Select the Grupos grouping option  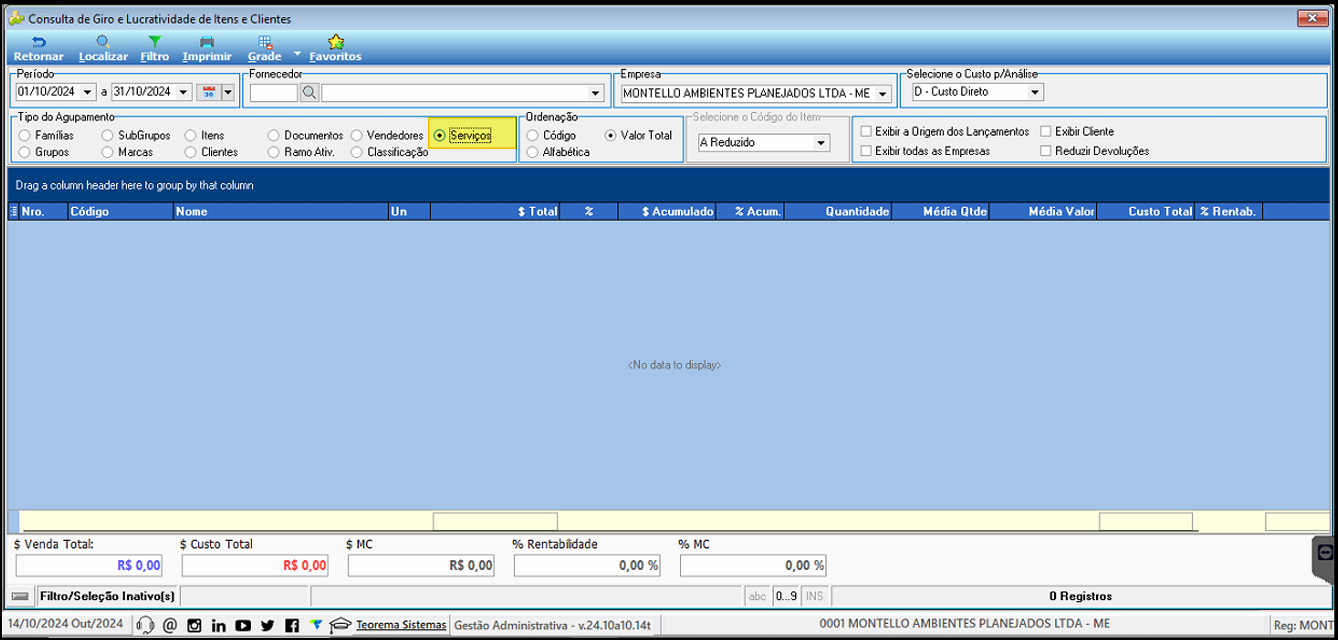pyautogui.click(x=24, y=152)
